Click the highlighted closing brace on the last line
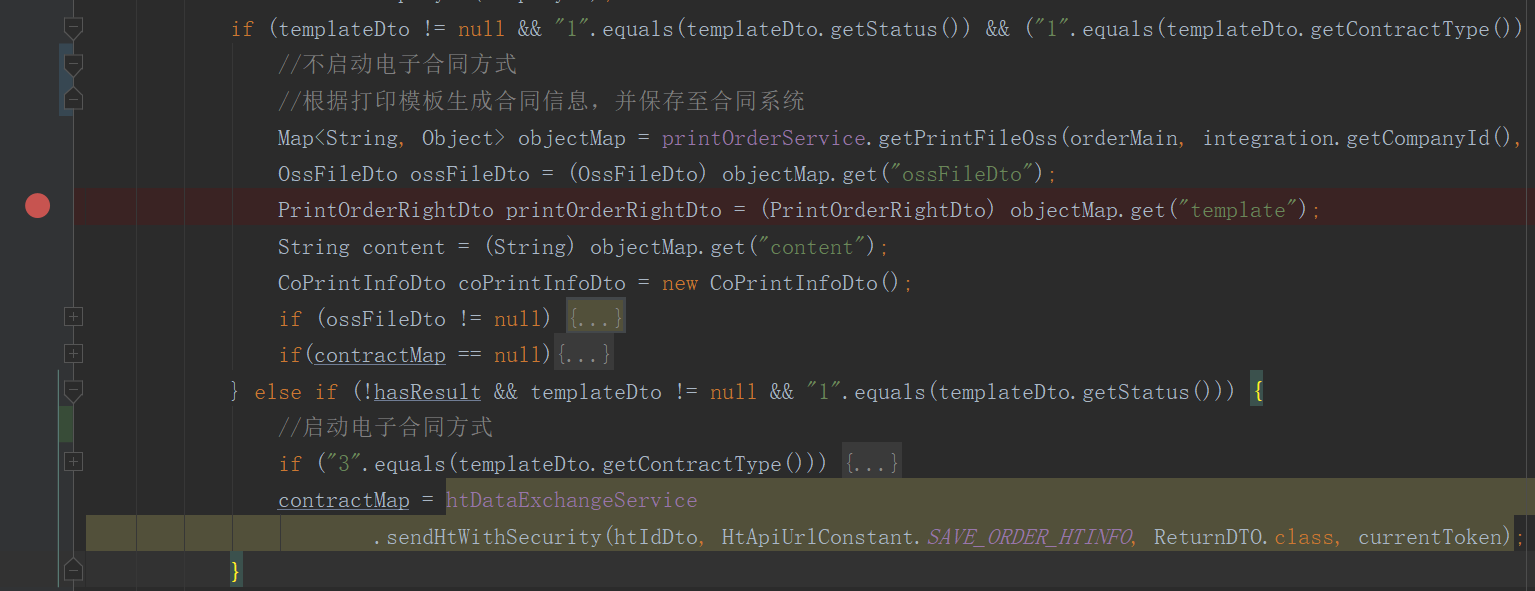Viewport: 1535px width, 591px height. 236,571
